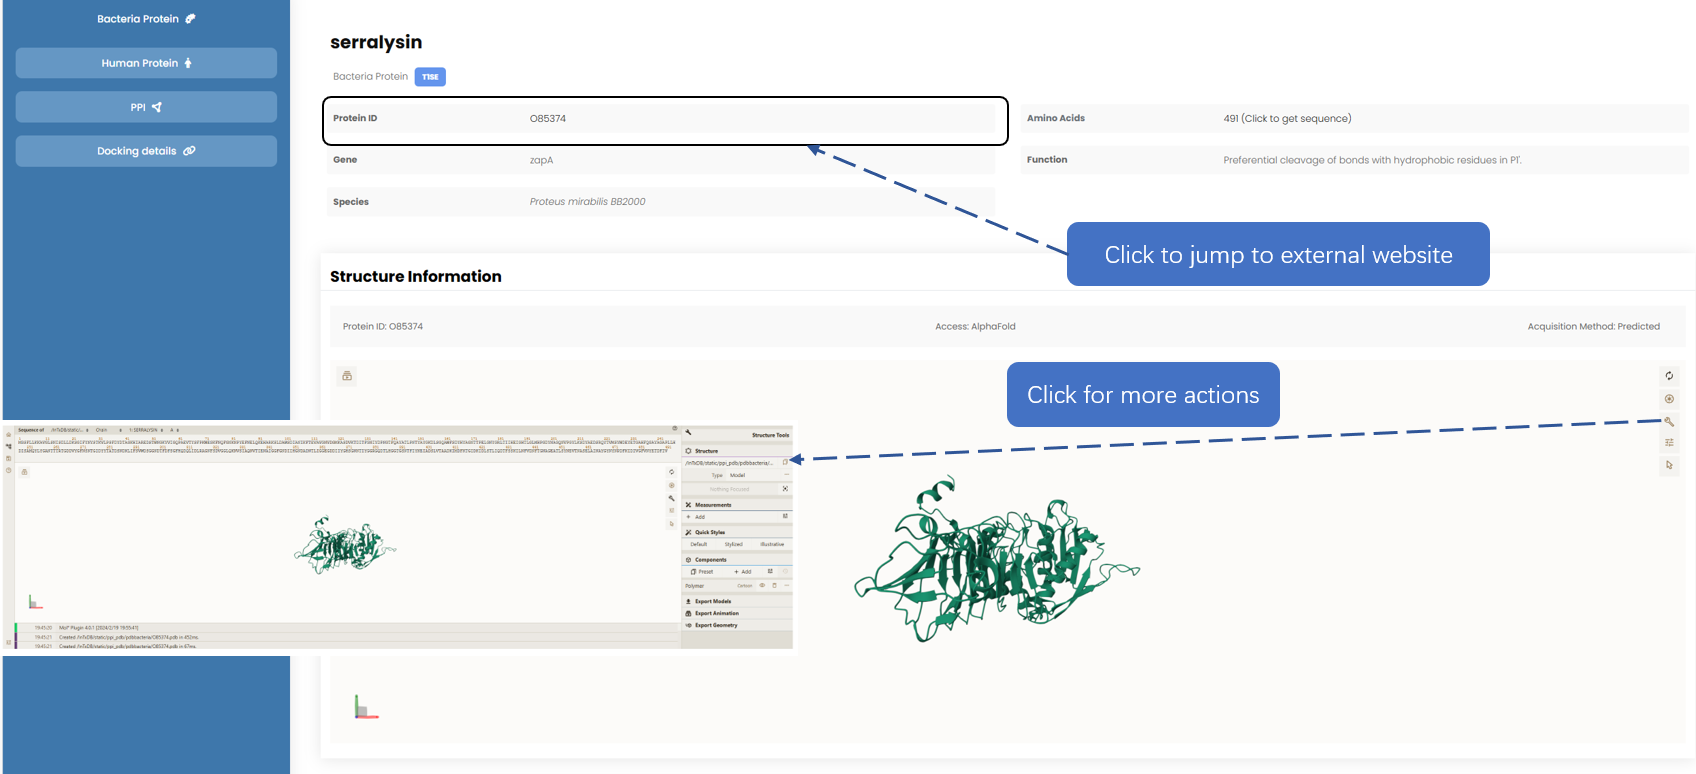
Task: Collapse the Measurements section header
Action: [x=712, y=505]
